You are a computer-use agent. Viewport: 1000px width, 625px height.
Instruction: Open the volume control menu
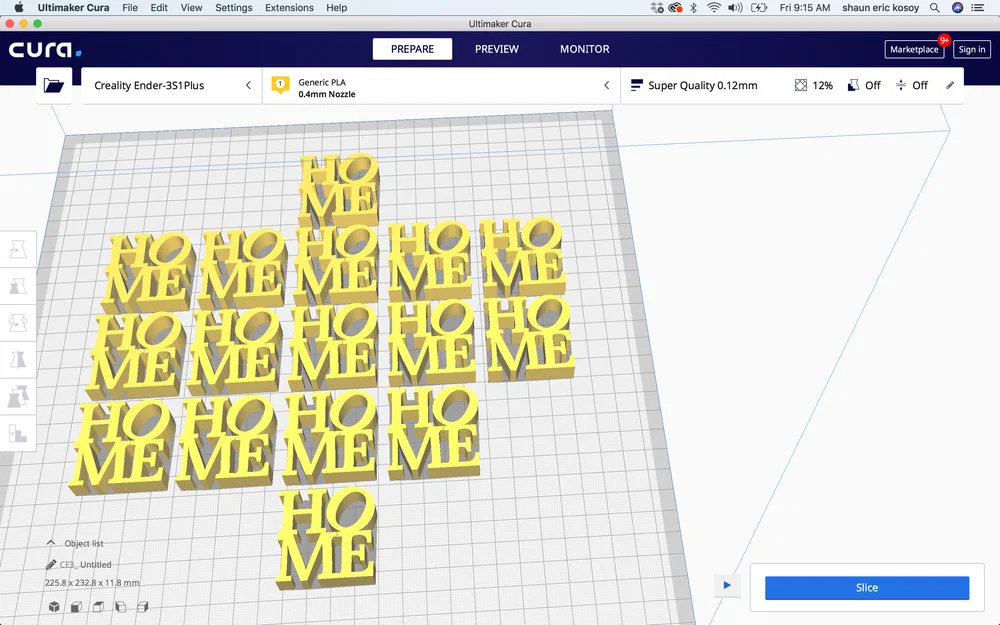[735, 8]
